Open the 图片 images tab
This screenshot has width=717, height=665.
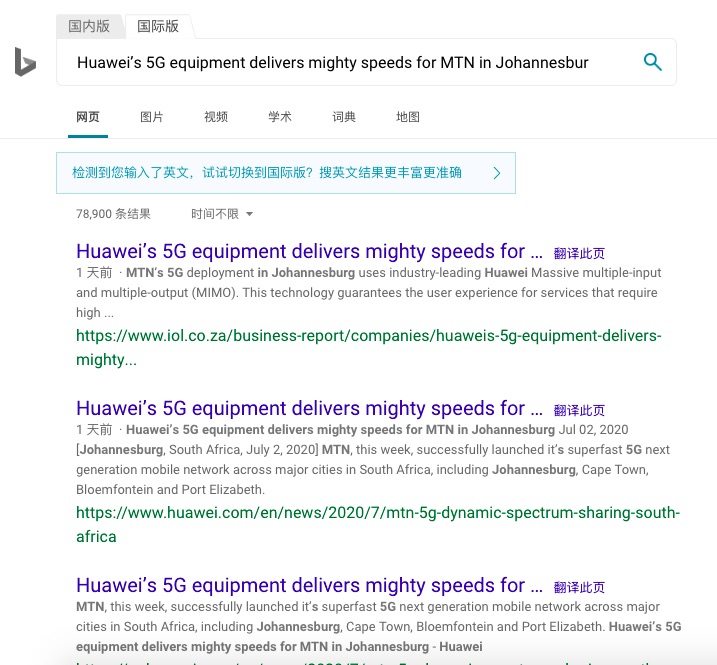152,117
